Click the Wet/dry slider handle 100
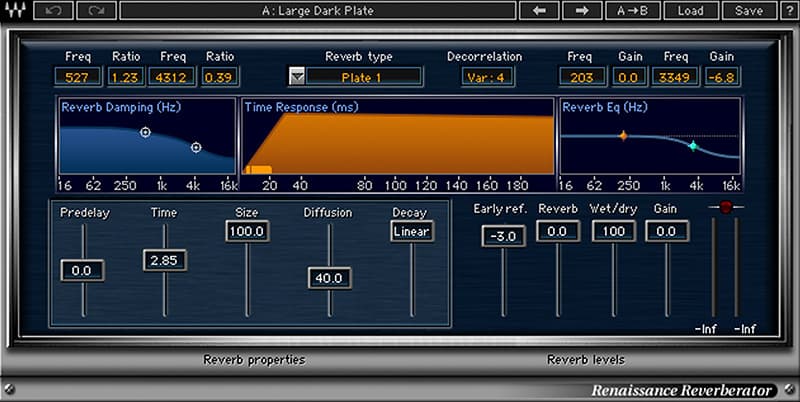The width and height of the screenshot is (800, 402). pyautogui.click(x=614, y=231)
